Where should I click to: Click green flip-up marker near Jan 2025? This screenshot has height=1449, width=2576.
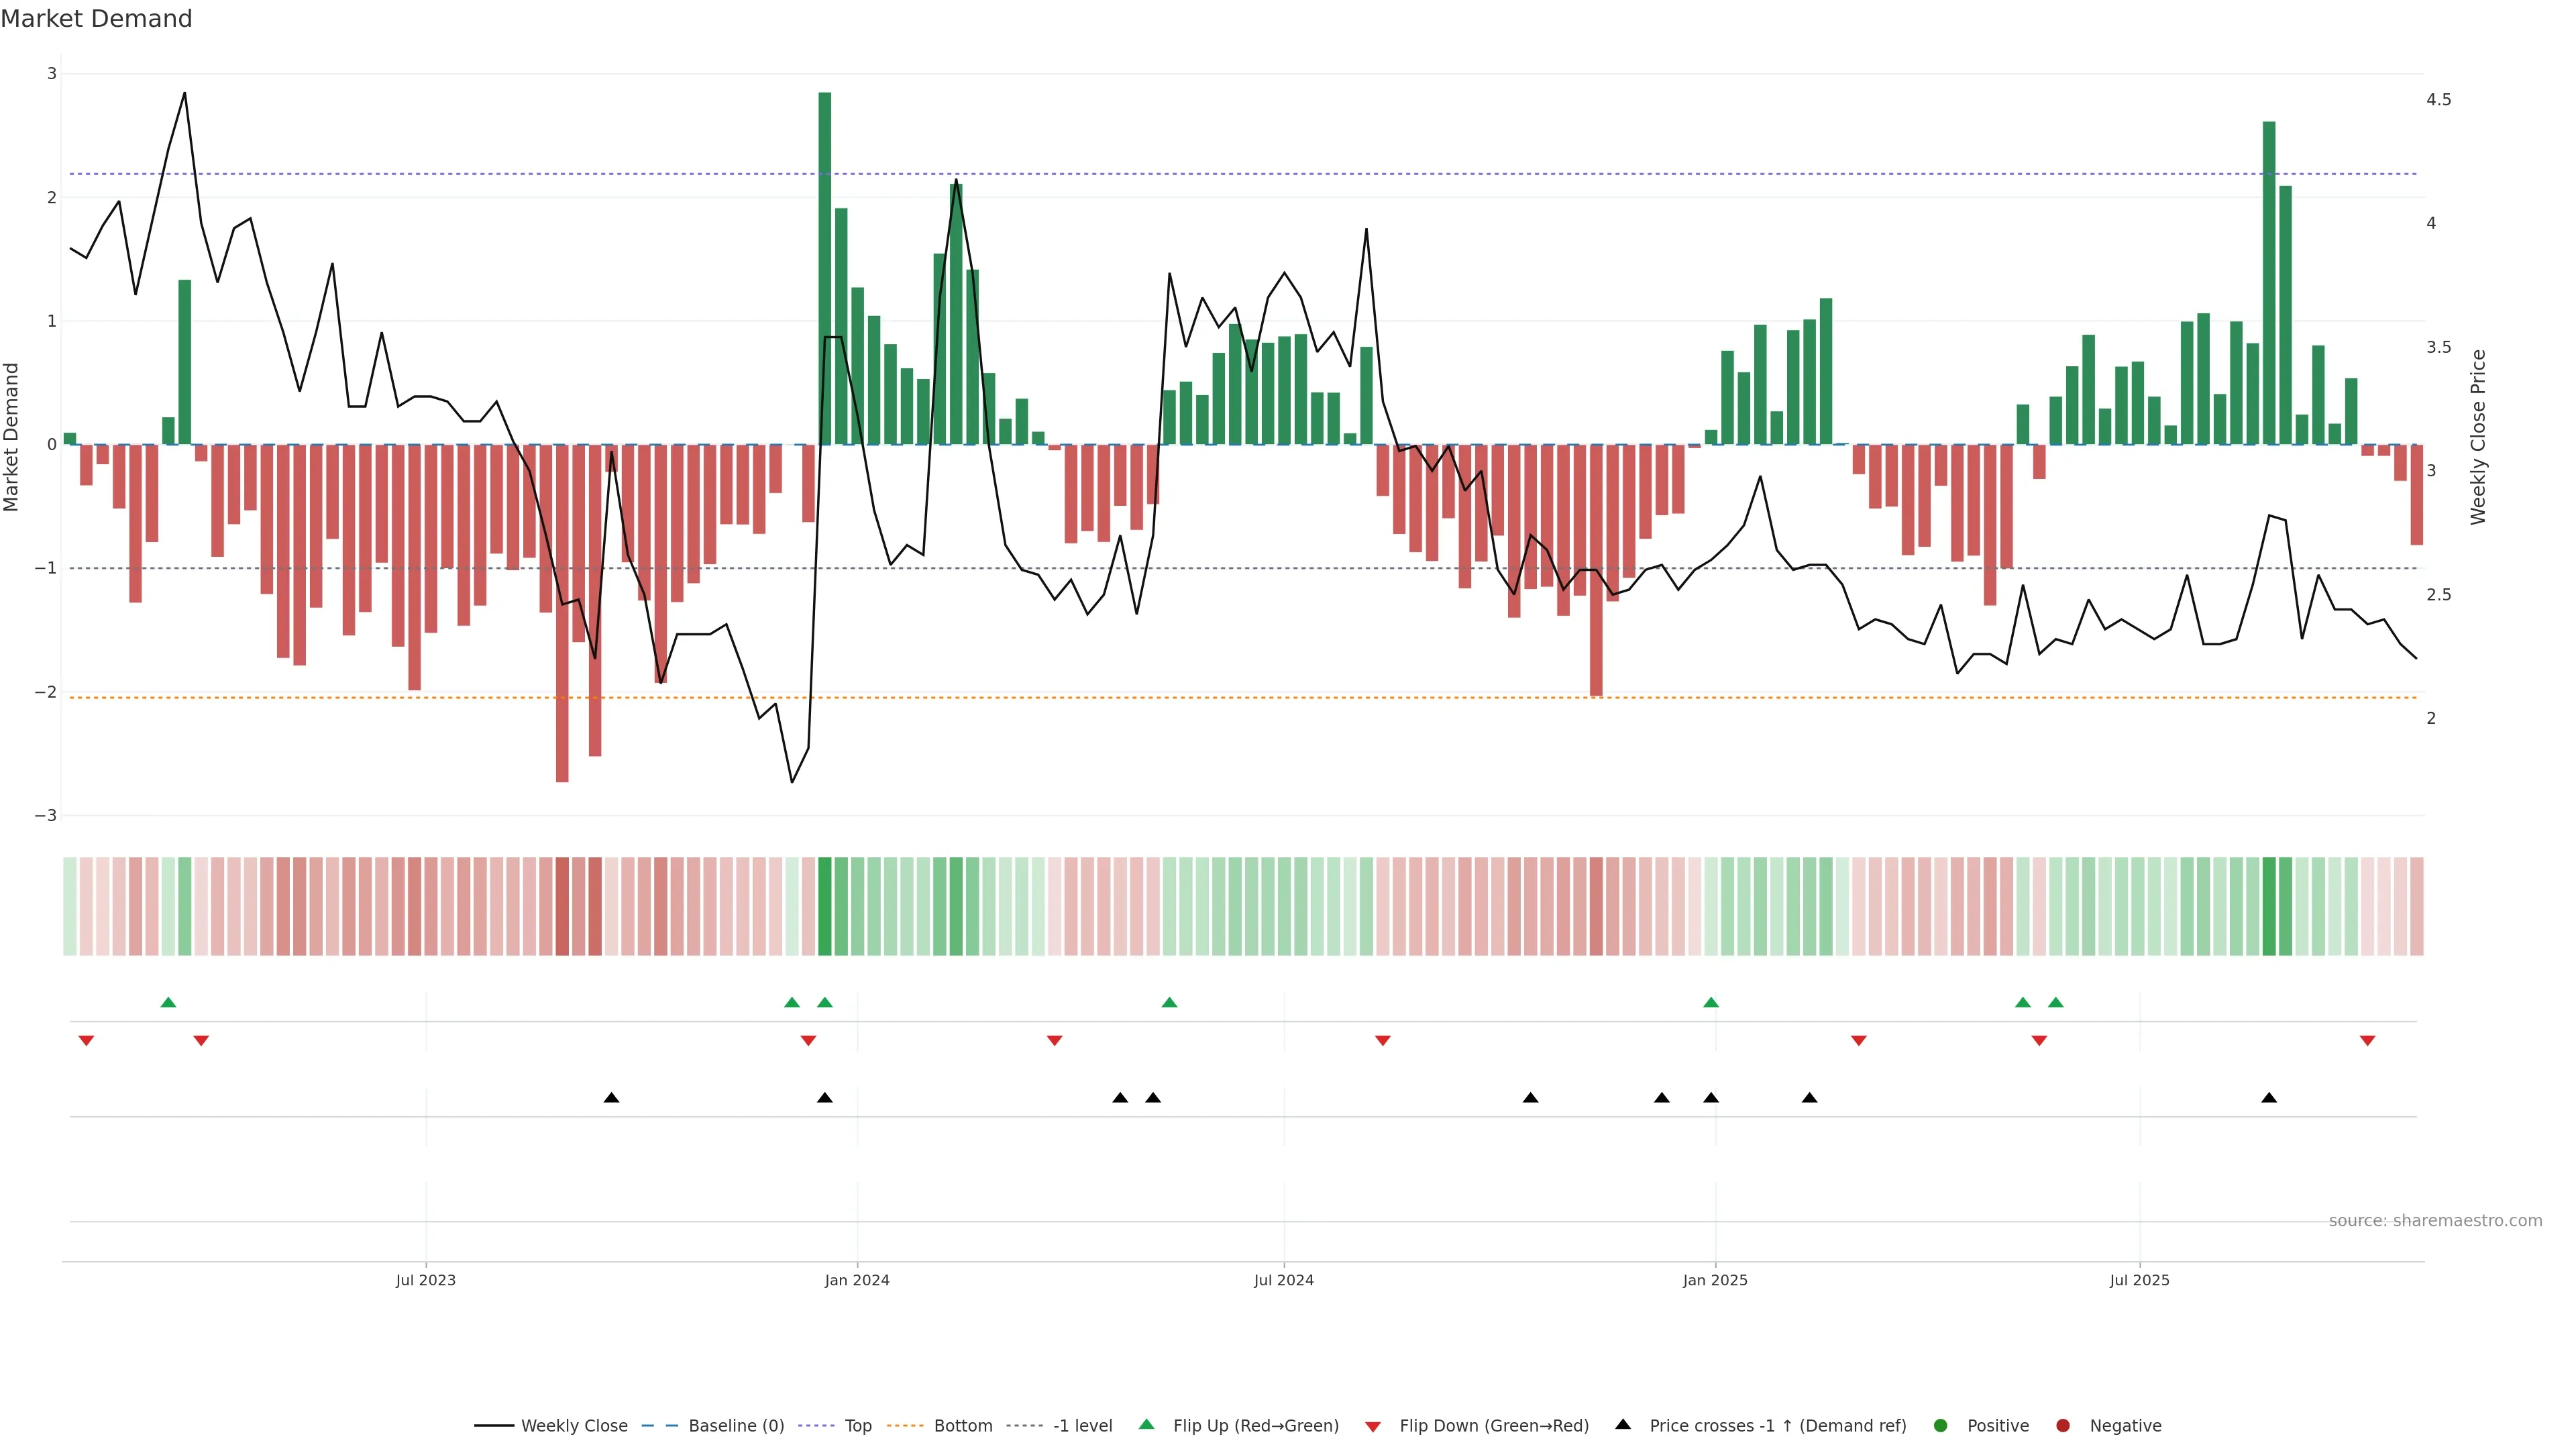click(x=1711, y=1002)
